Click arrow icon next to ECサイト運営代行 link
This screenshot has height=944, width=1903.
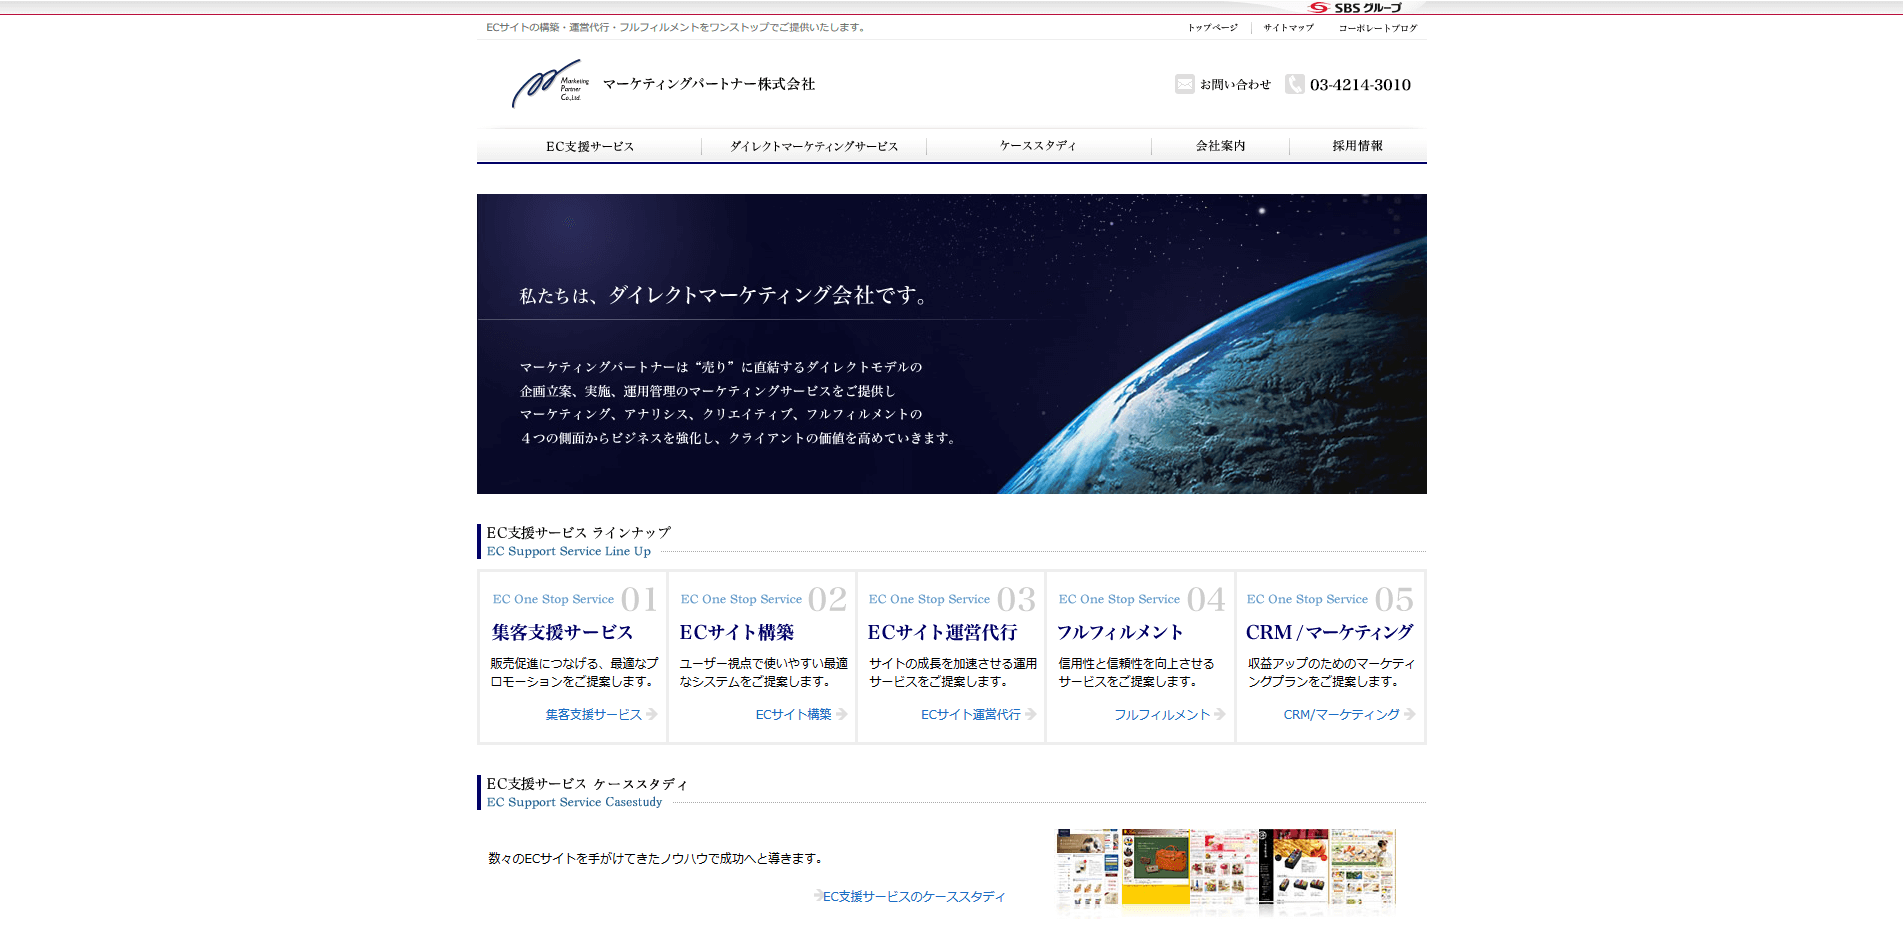(1030, 714)
